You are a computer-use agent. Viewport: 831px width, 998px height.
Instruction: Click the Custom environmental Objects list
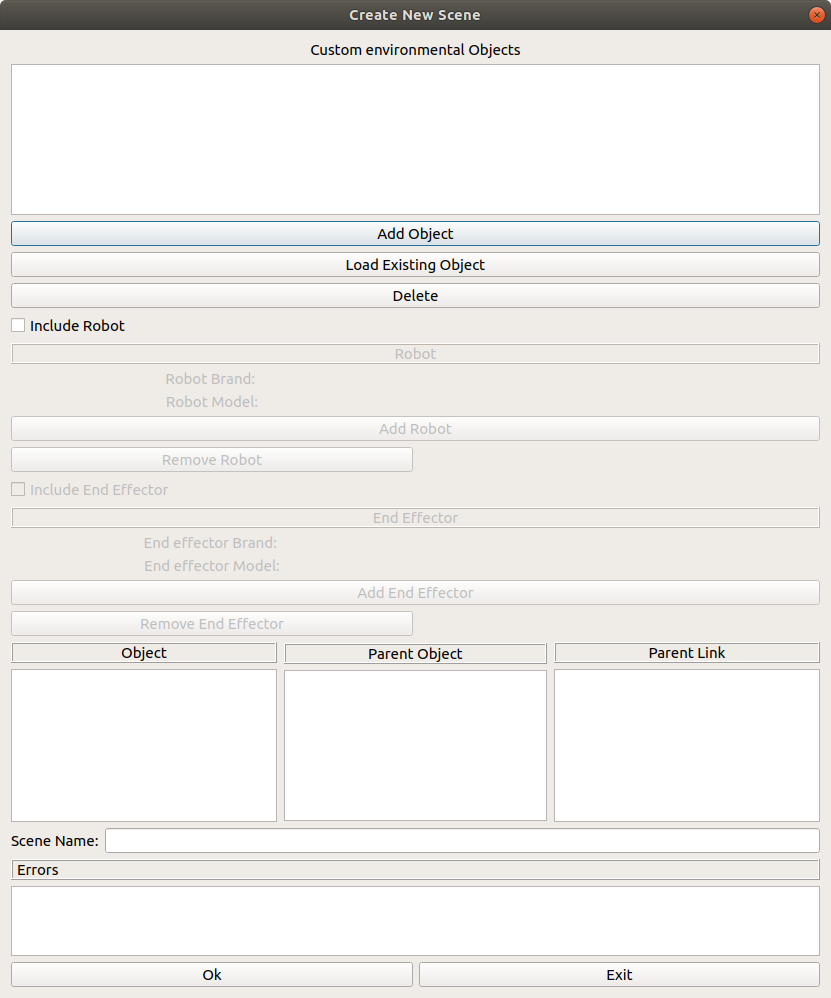[415, 139]
